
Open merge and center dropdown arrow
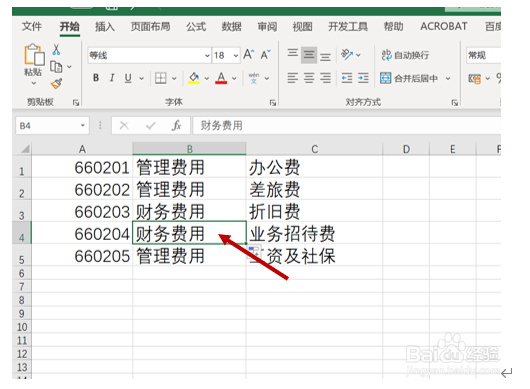click(x=448, y=78)
